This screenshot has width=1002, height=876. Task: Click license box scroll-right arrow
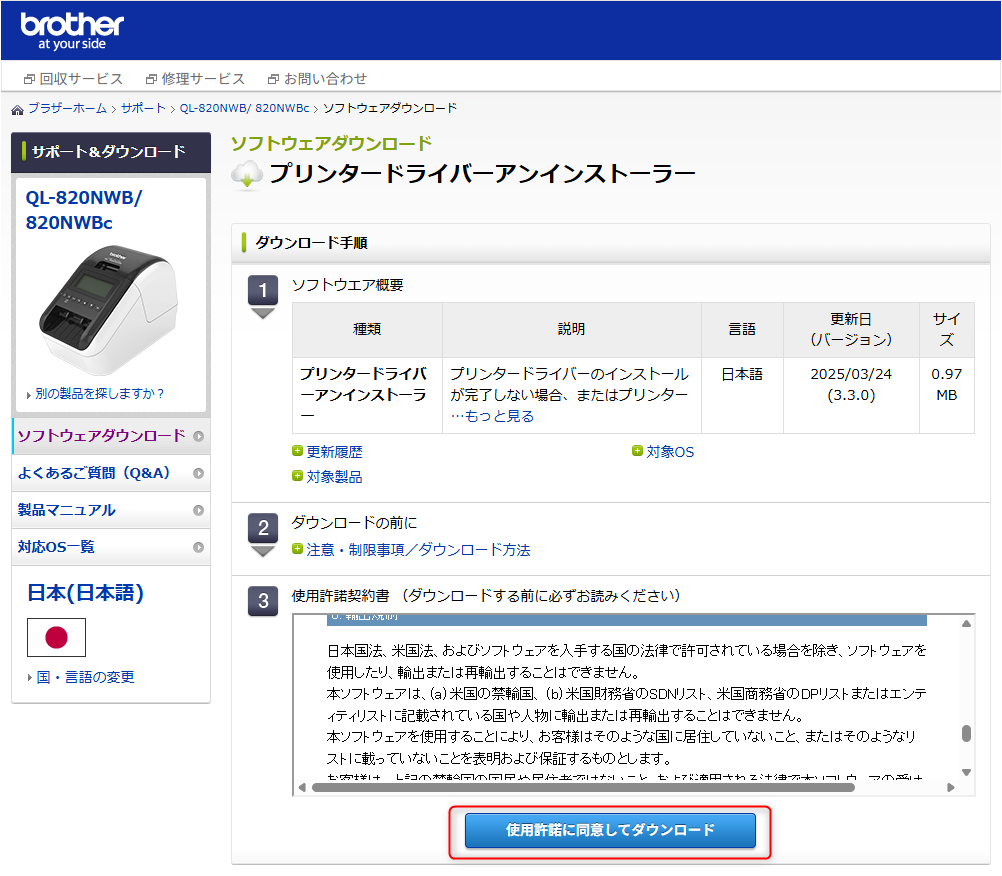951,788
